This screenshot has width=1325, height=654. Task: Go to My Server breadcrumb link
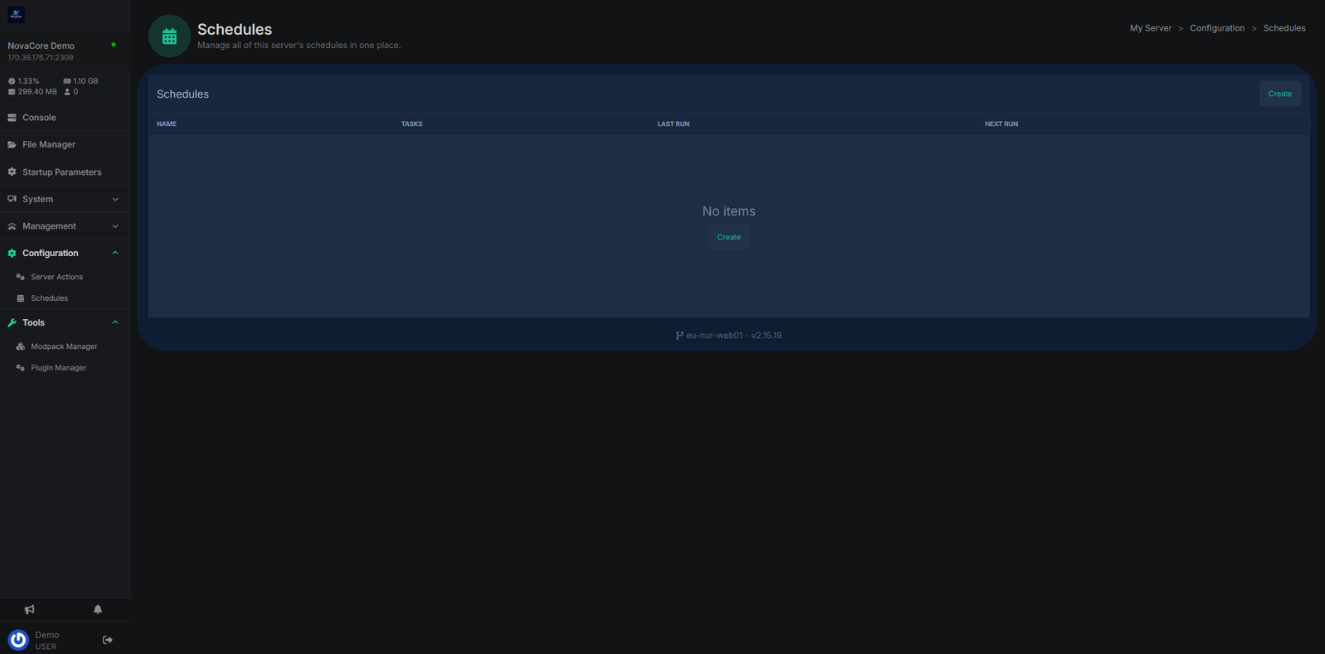point(1150,28)
